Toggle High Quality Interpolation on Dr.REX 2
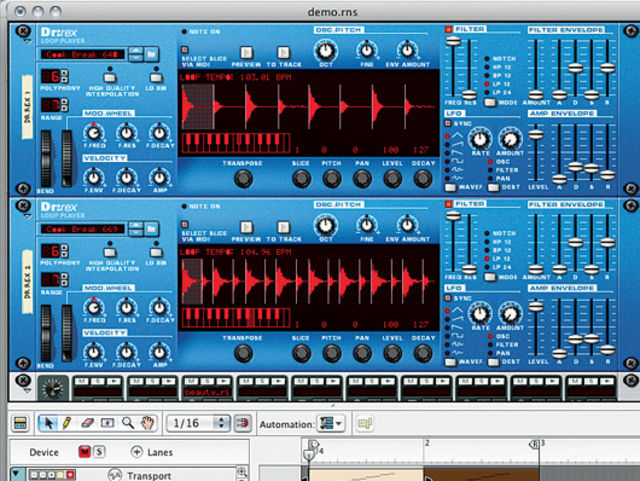The width and height of the screenshot is (640, 481). coord(109,252)
